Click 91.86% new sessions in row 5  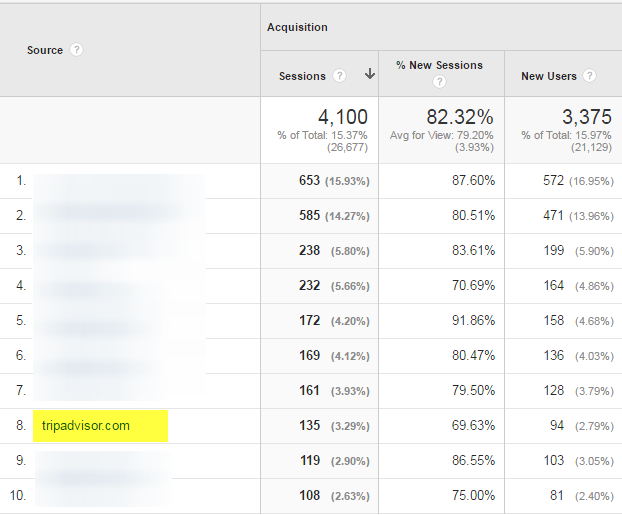coord(473,320)
